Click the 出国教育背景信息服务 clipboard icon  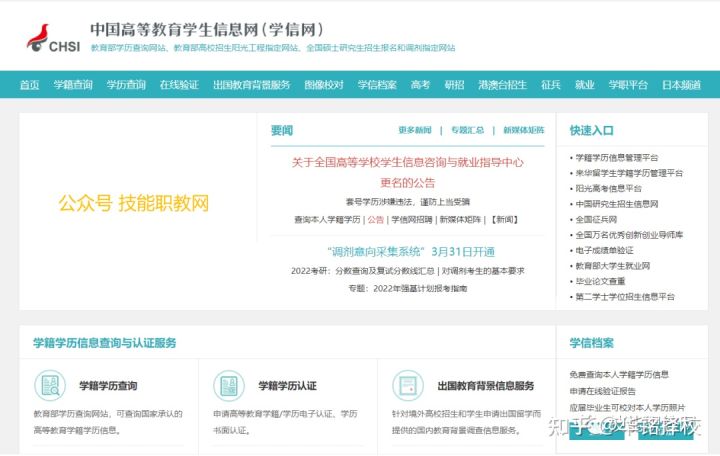[407, 385]
